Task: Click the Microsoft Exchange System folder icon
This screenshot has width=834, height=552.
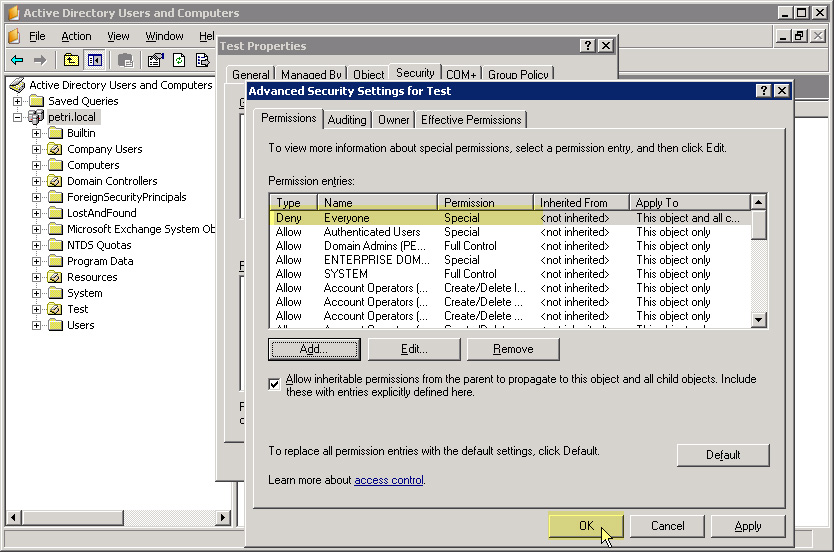Action: (55, 229)
